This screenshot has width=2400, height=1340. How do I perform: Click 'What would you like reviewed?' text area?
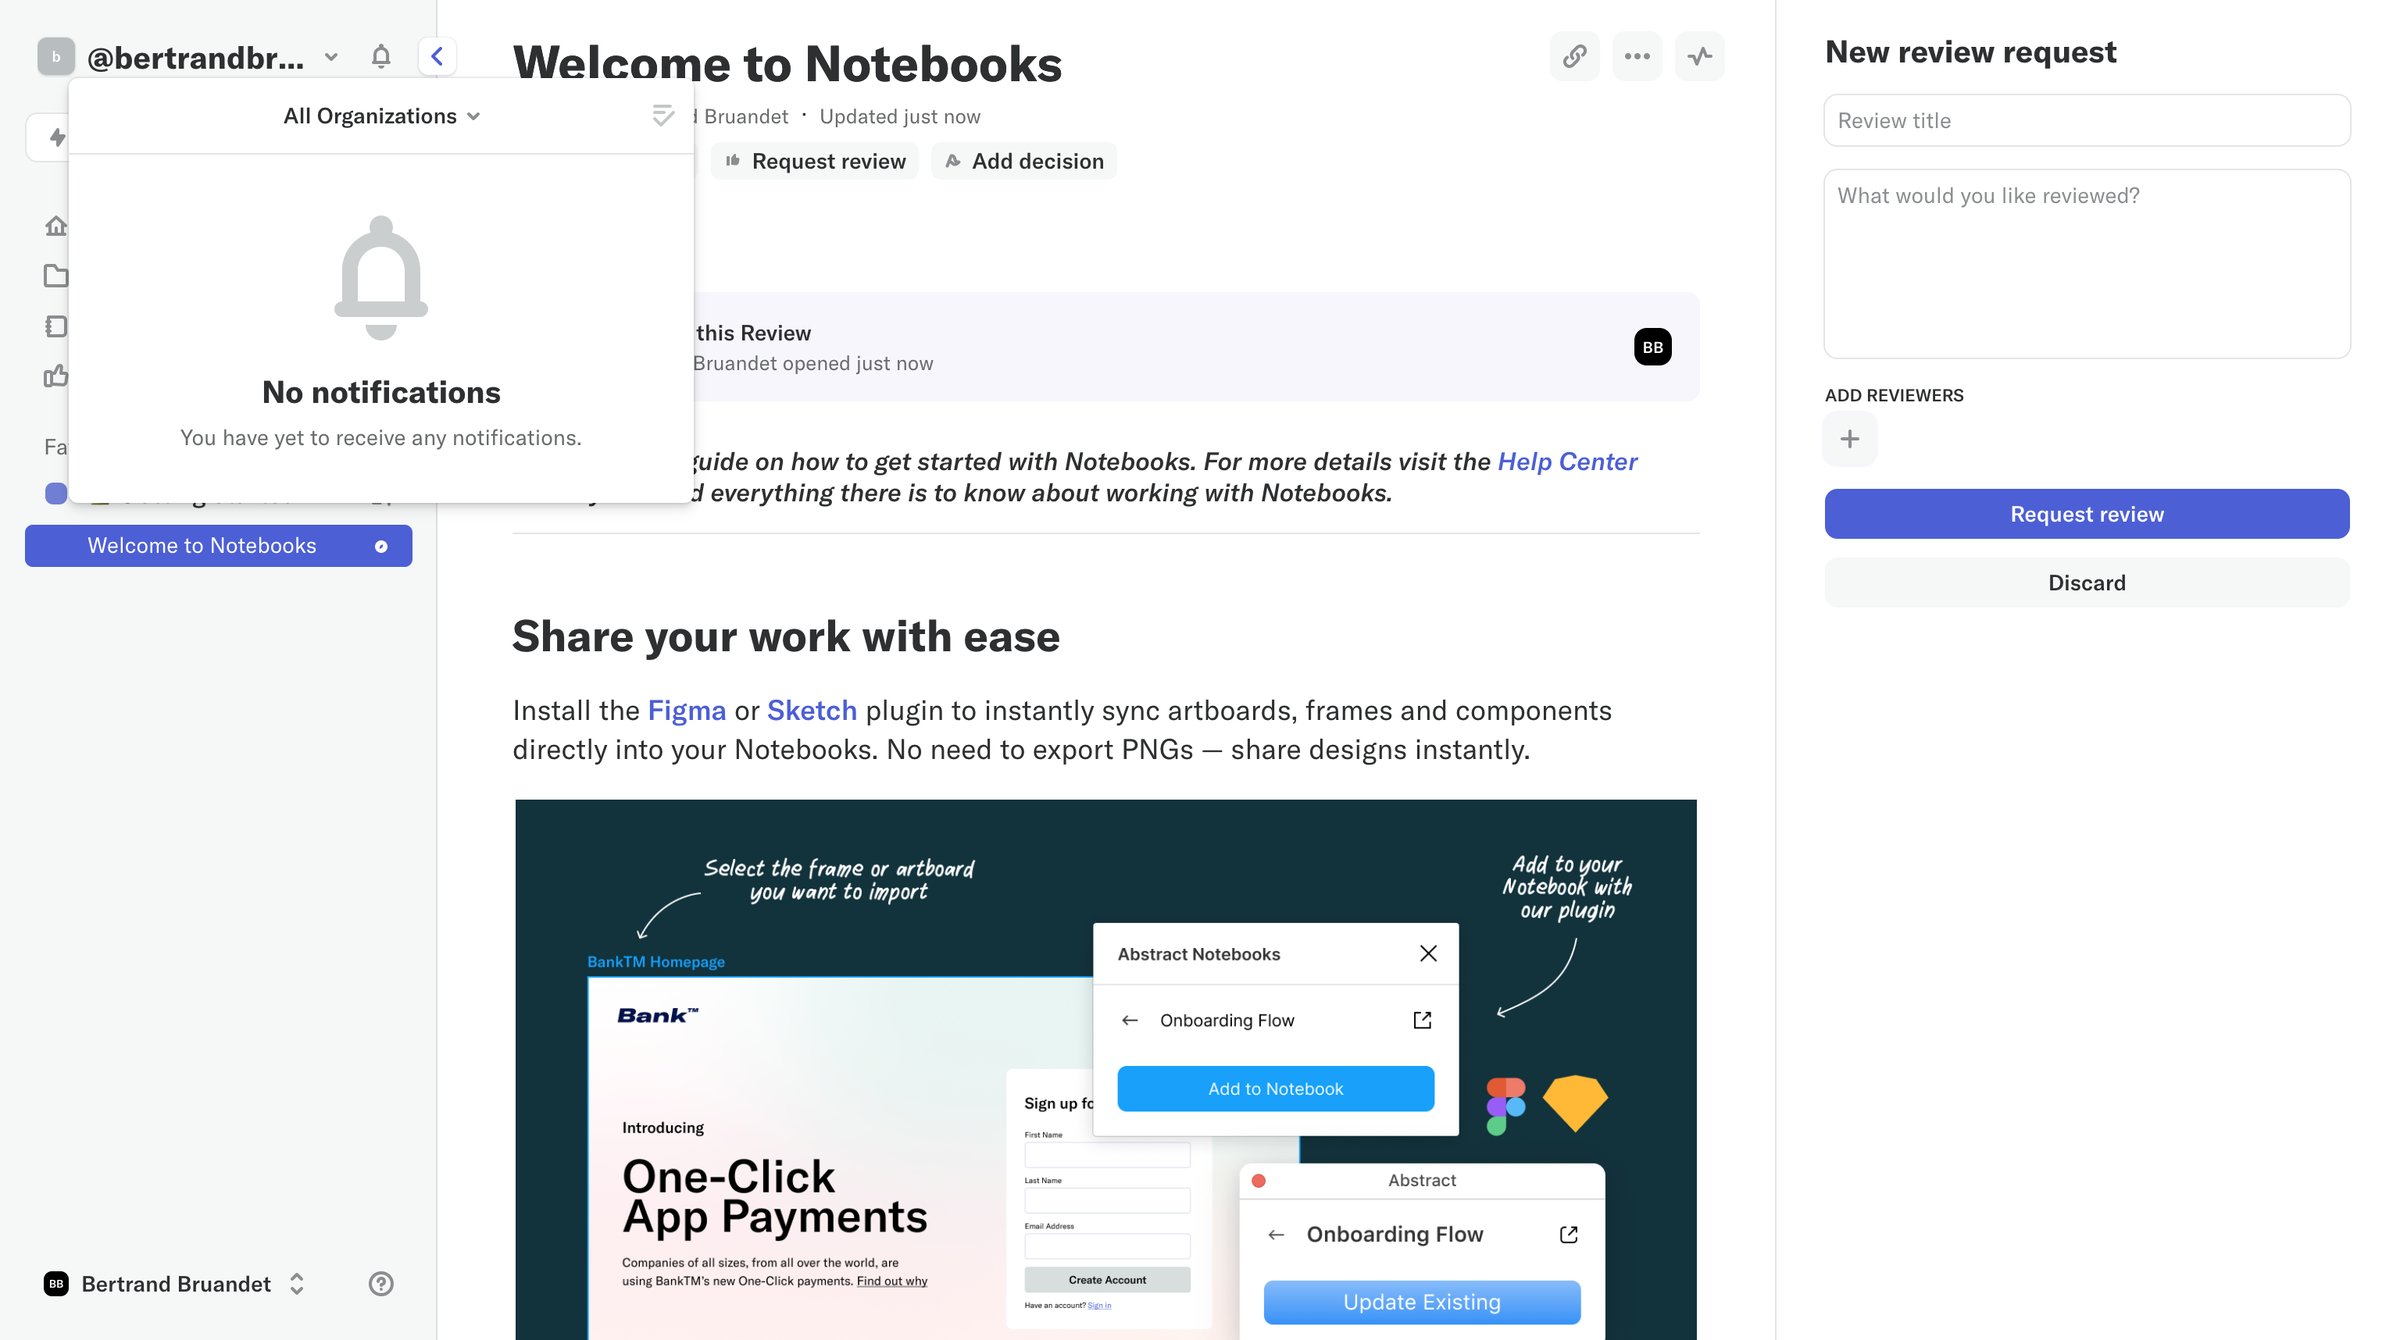(2087, 263)
